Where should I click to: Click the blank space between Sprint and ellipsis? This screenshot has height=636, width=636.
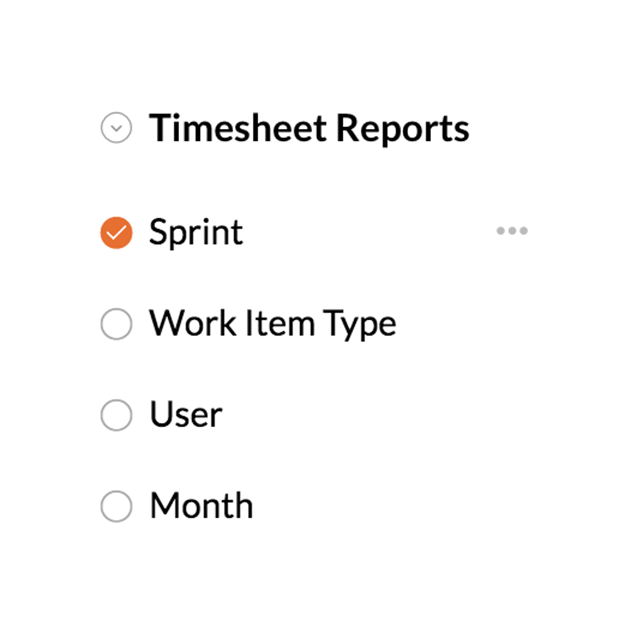pos(369,232)
